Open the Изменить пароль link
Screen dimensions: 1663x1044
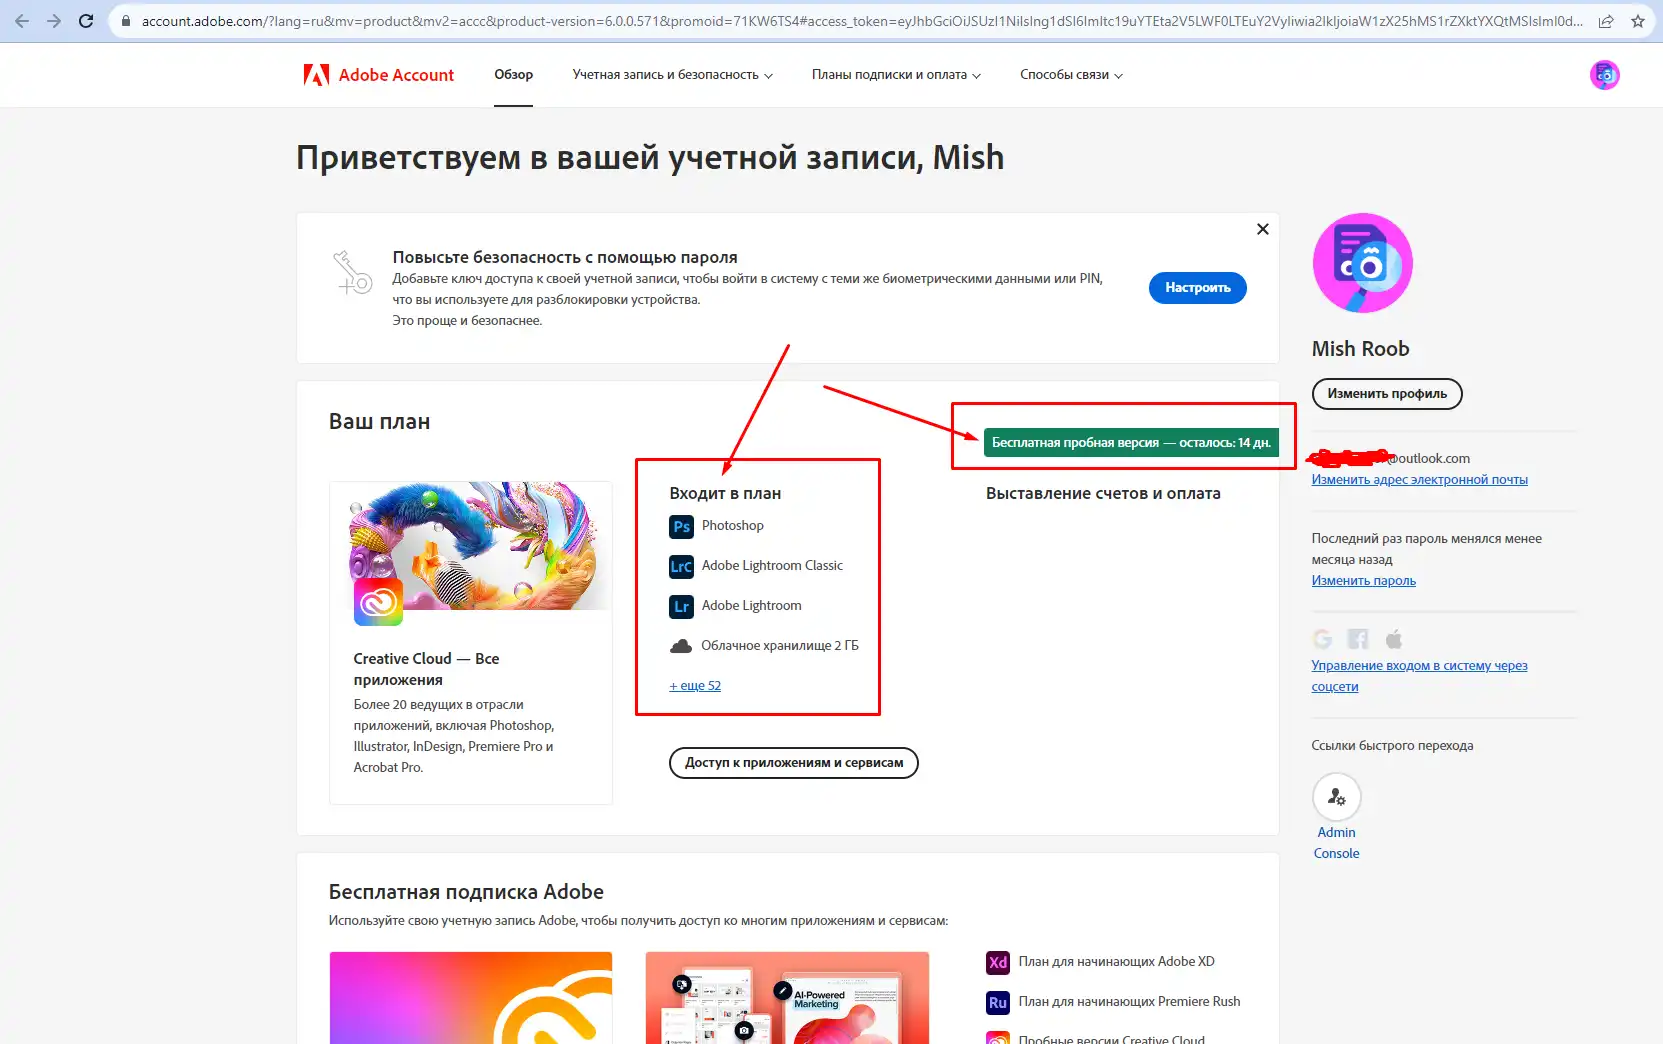(1363, 581)
